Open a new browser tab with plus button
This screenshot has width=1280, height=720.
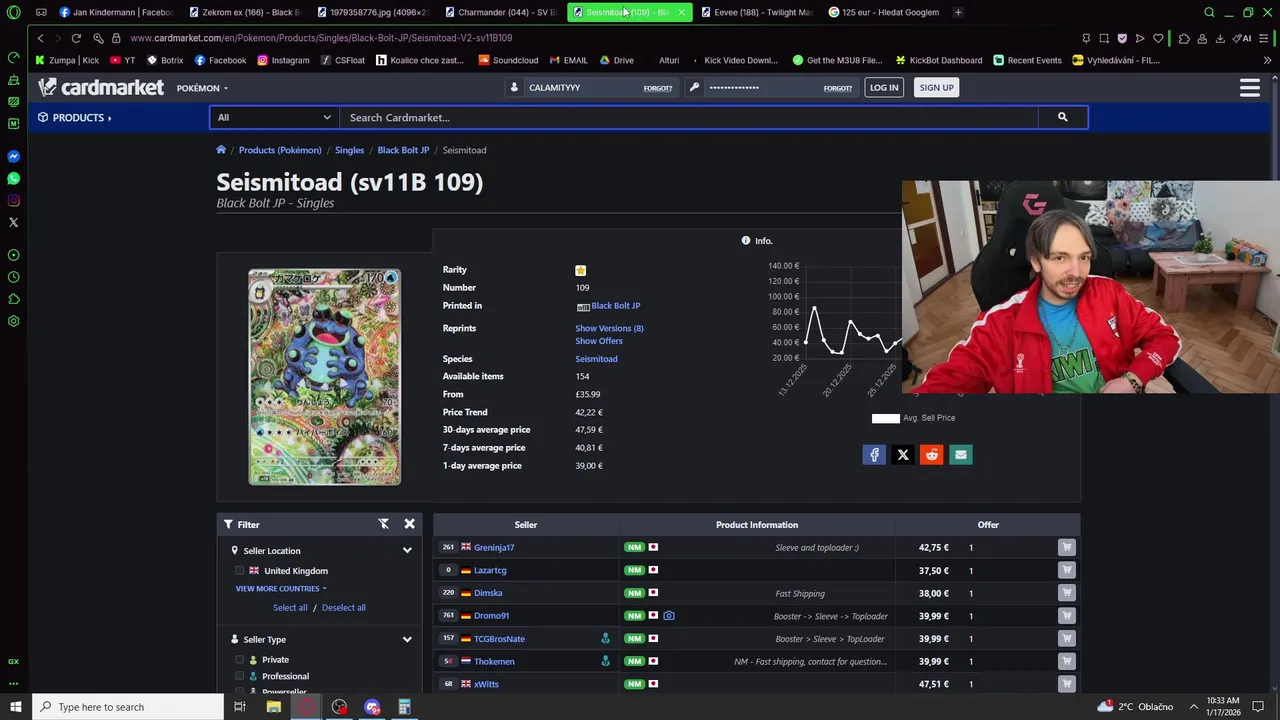point(958,12)
